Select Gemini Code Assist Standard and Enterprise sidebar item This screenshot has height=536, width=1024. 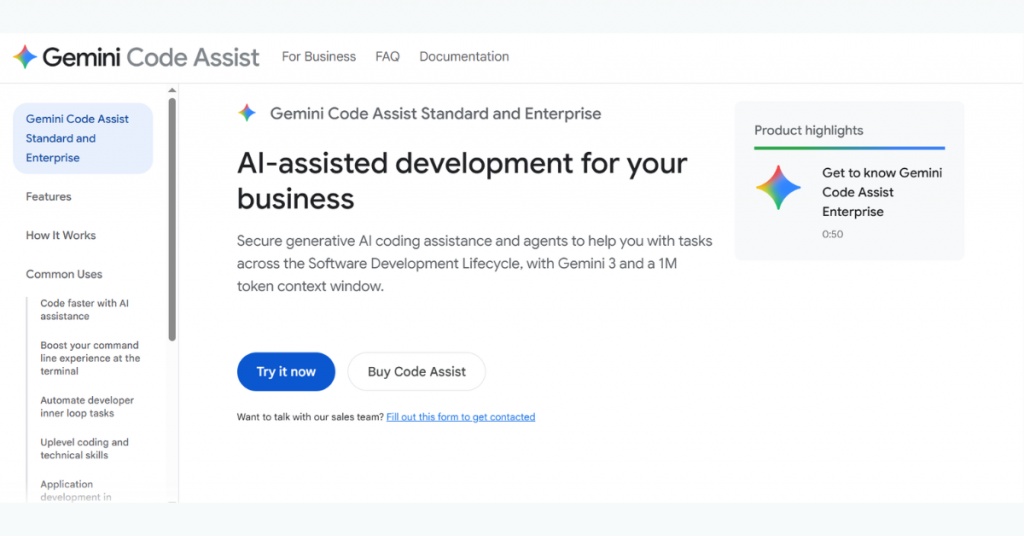(x=83, y=138)
